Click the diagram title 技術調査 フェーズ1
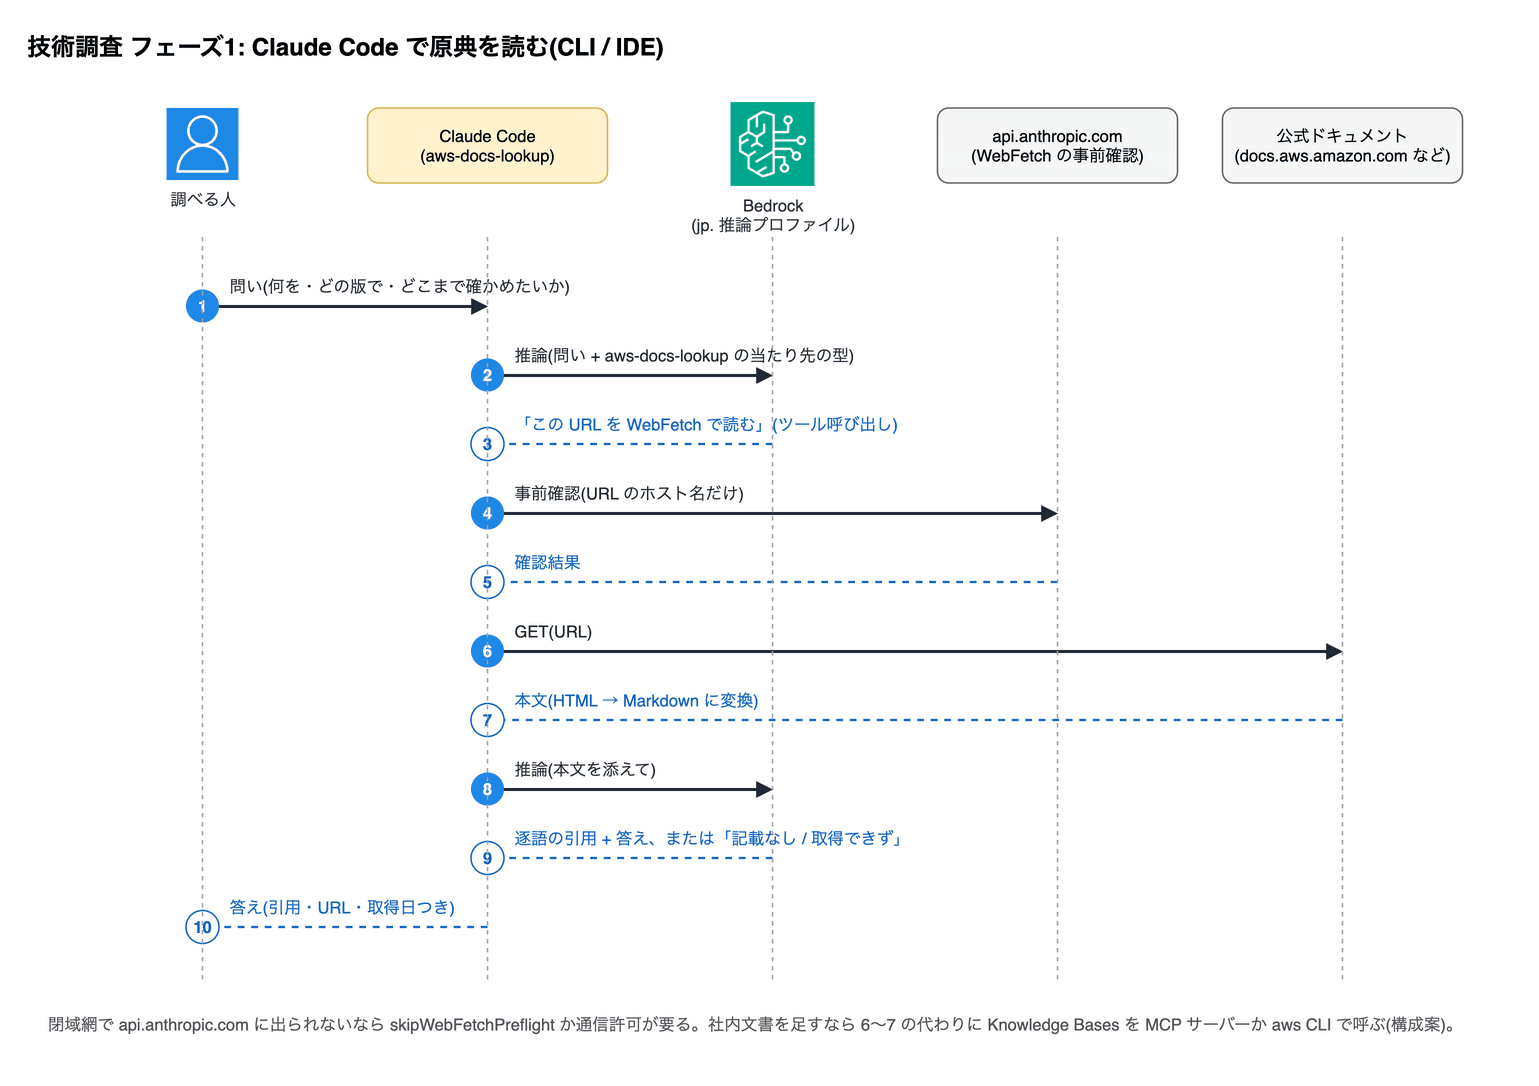Screen dimensions: 1539x1086 (x=345, y=47)
